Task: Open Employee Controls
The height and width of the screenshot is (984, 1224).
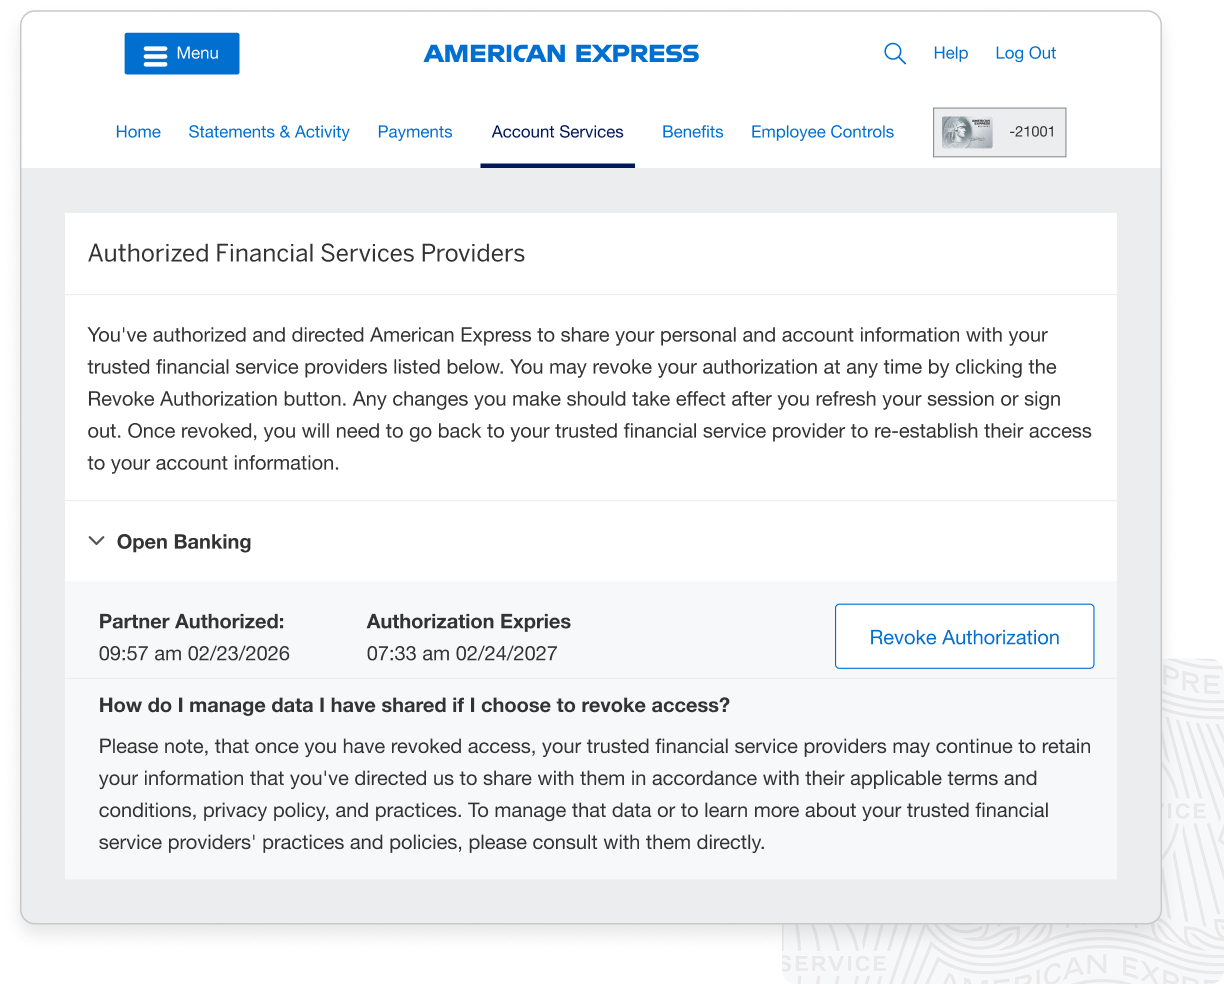Action: pos(821,131)
